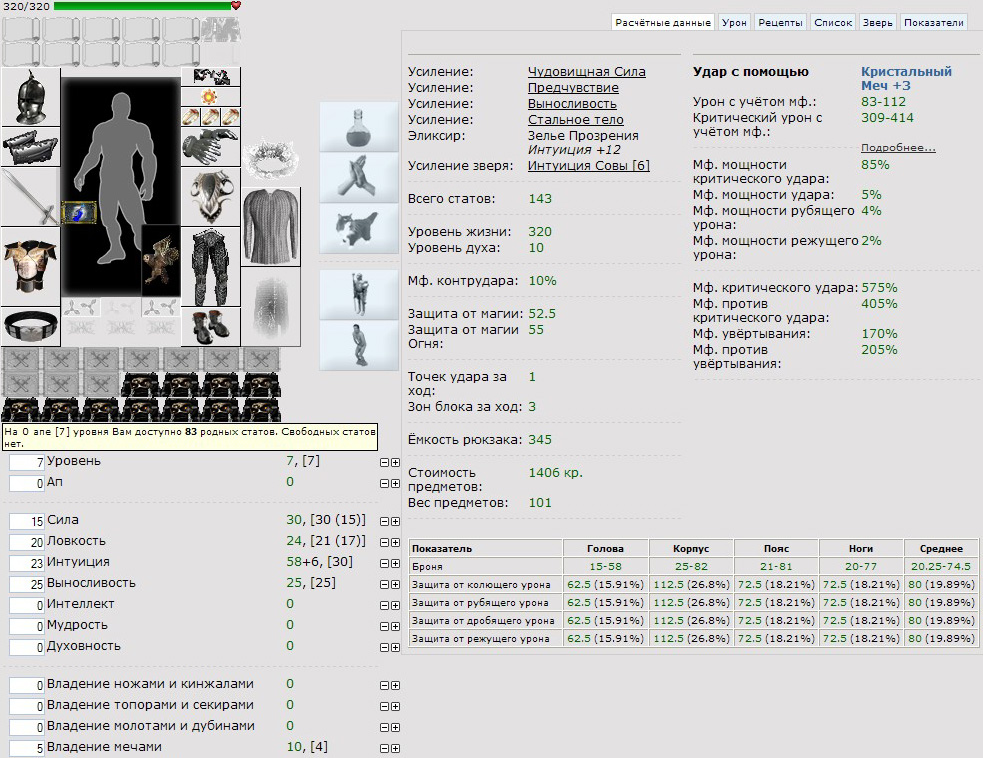Decrease Владение топорами и секирами with minus
The image size is (983, 758).
[384, 707]
